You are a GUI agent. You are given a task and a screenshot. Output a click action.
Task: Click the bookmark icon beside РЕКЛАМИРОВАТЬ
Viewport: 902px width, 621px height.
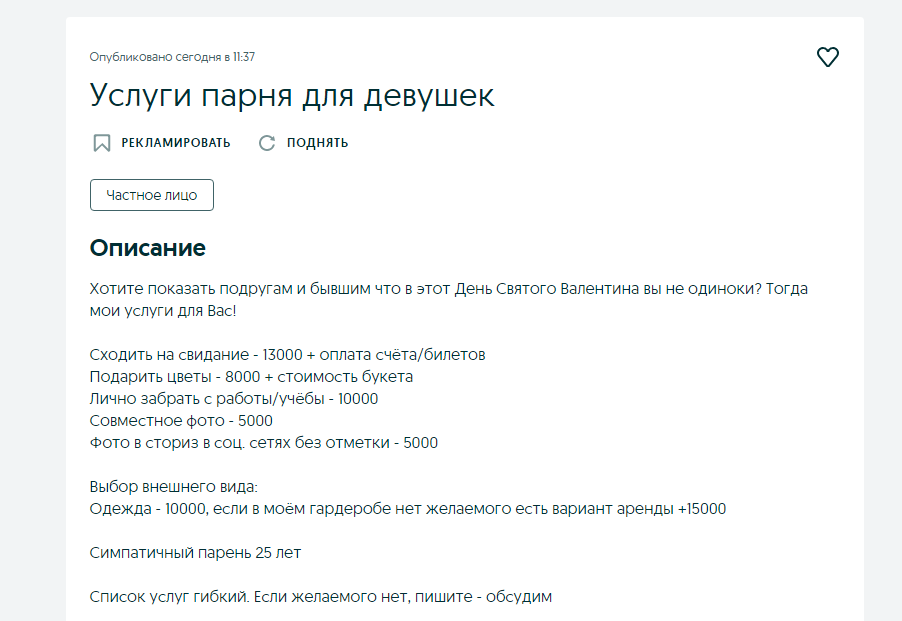point(101,143)
